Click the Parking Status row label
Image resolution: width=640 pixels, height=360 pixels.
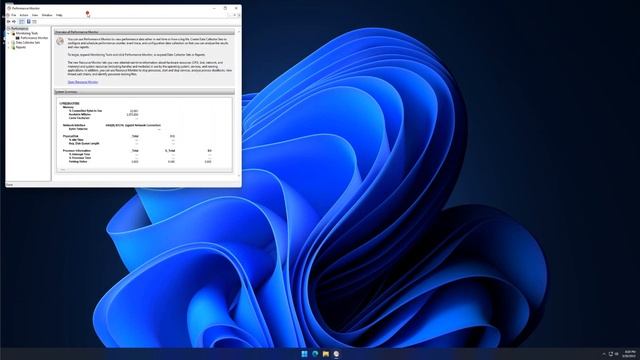click(78, 162)
